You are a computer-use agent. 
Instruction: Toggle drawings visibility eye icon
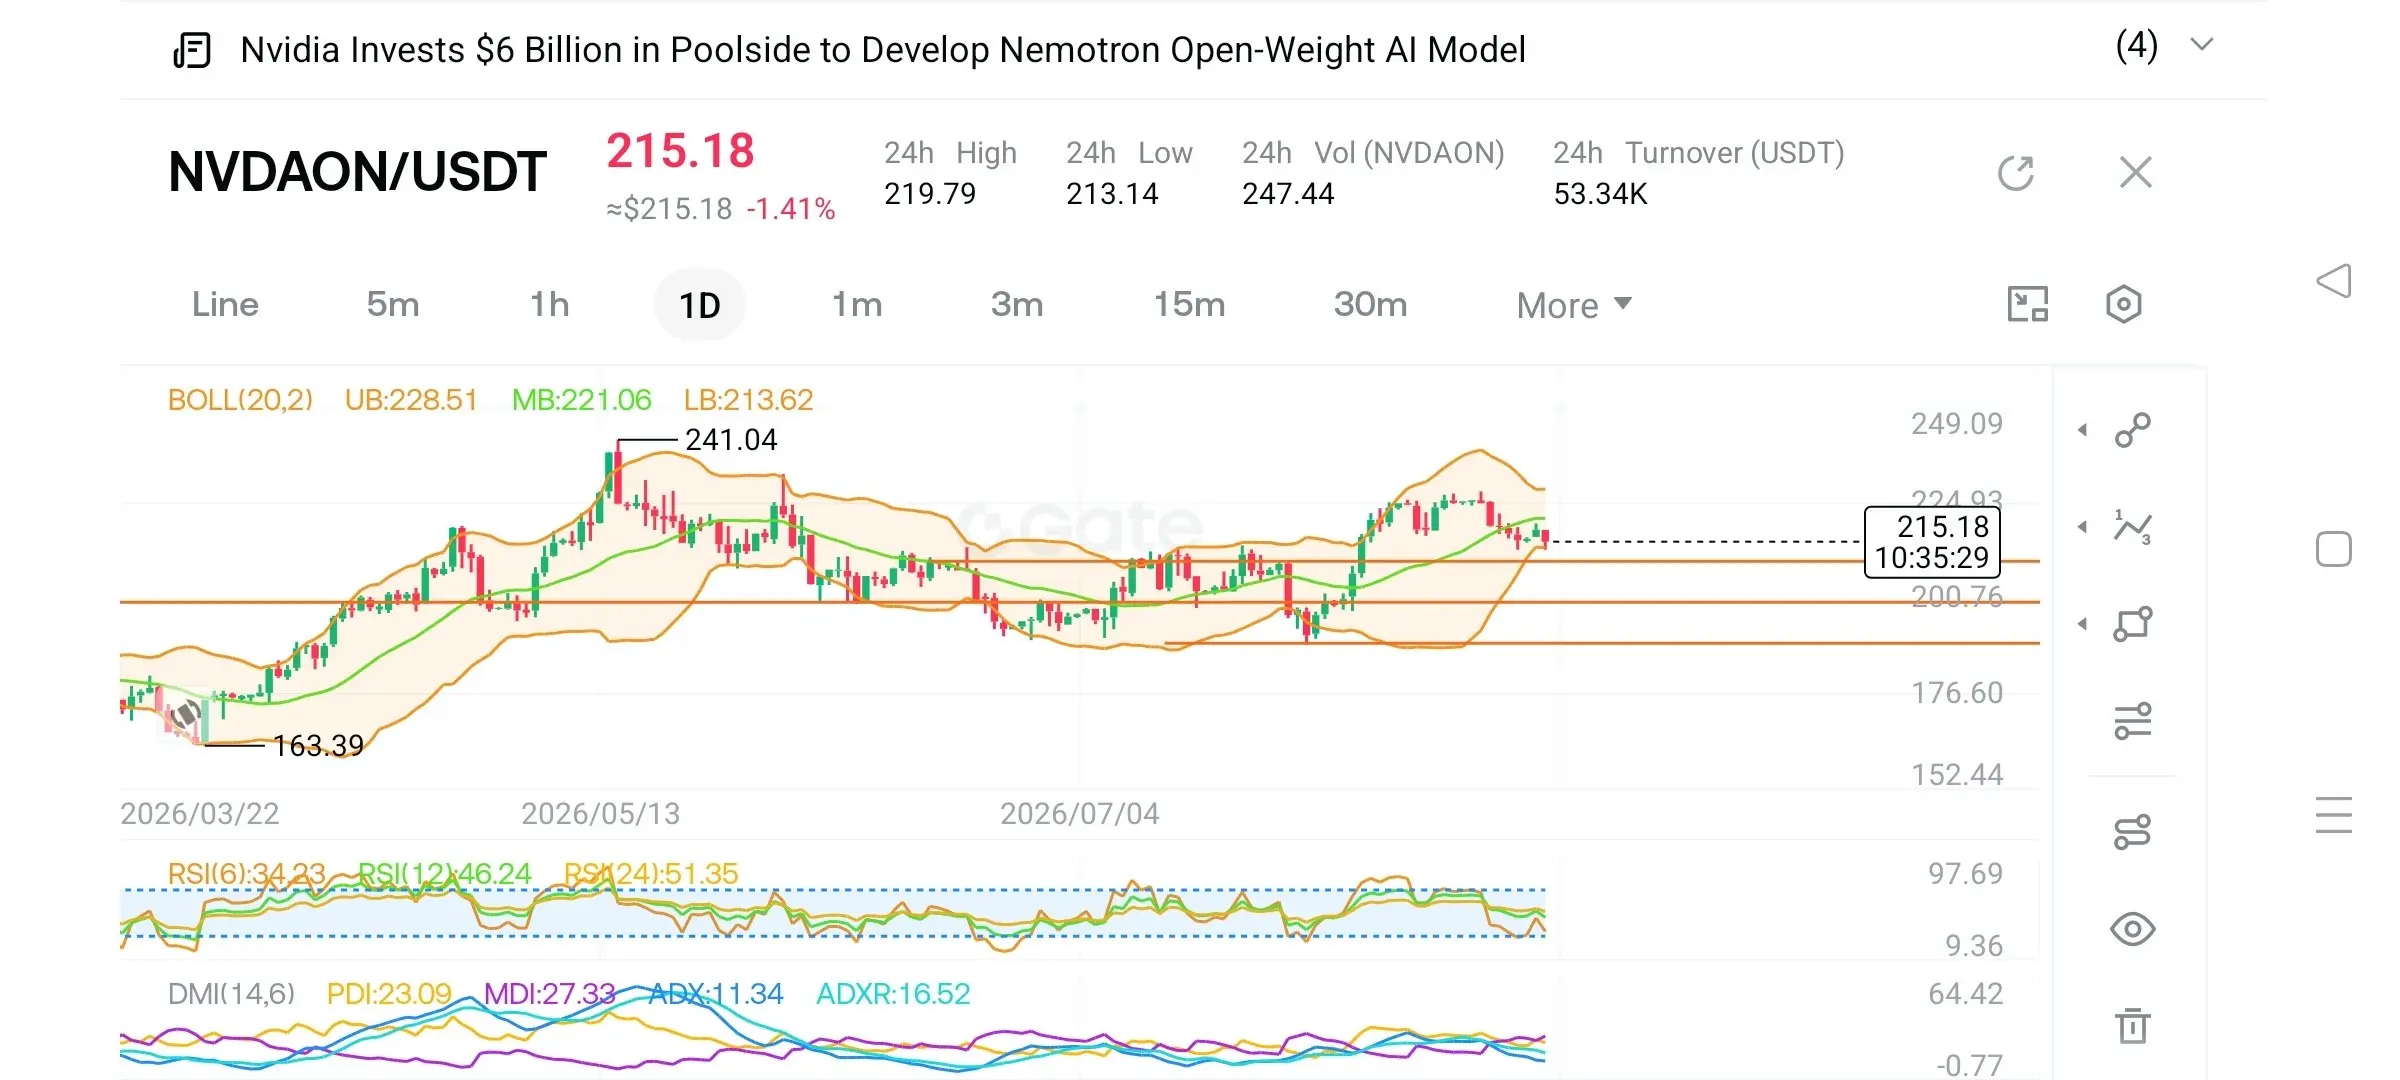tap(2133, 929)
